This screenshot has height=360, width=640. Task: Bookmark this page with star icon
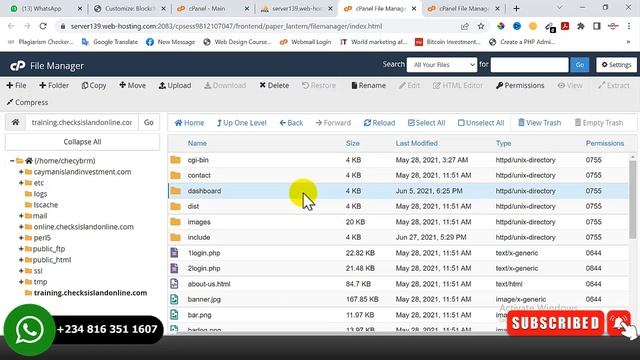point(481,26)
